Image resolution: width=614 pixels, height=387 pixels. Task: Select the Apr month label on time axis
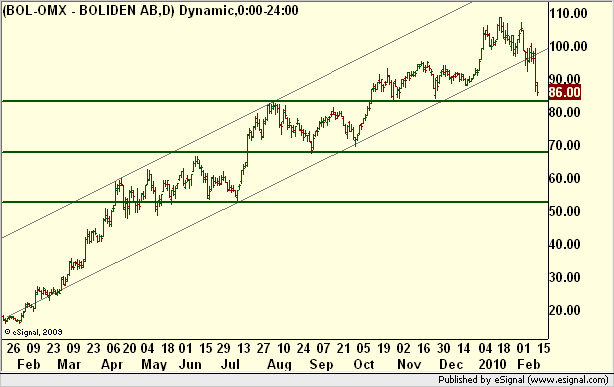click(112, 365)
